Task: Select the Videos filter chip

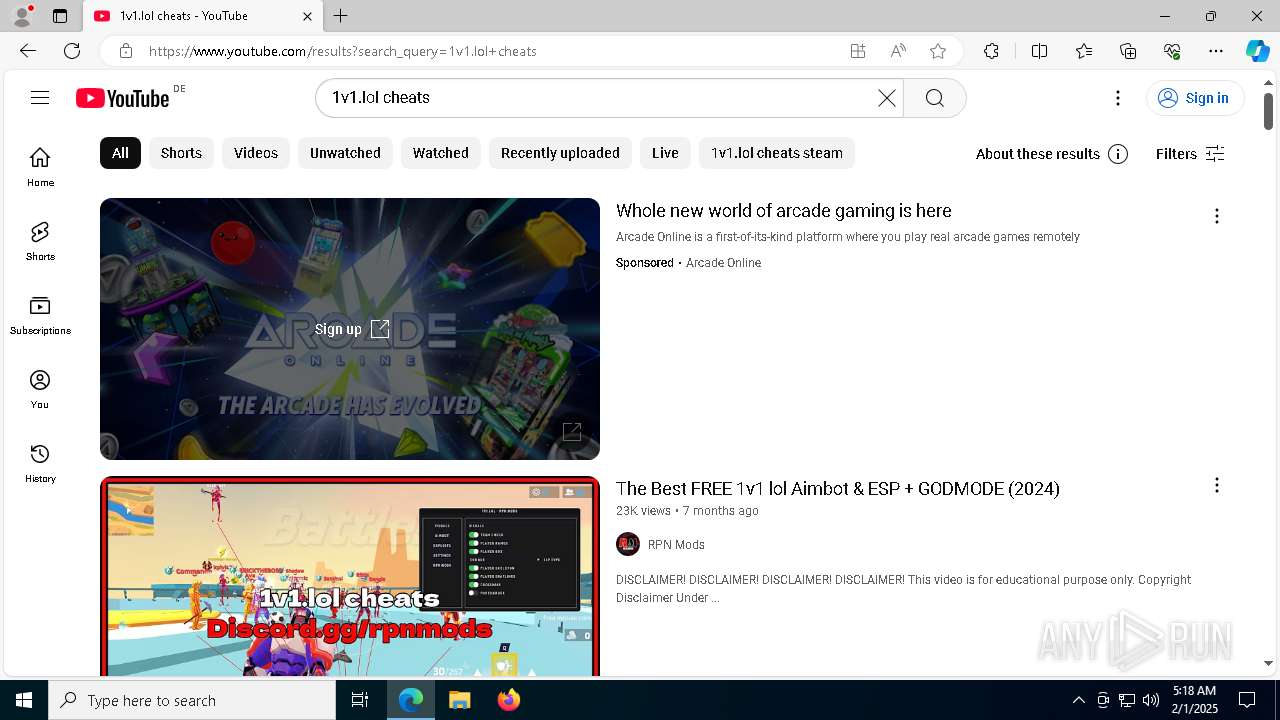Action: [256, 153]
